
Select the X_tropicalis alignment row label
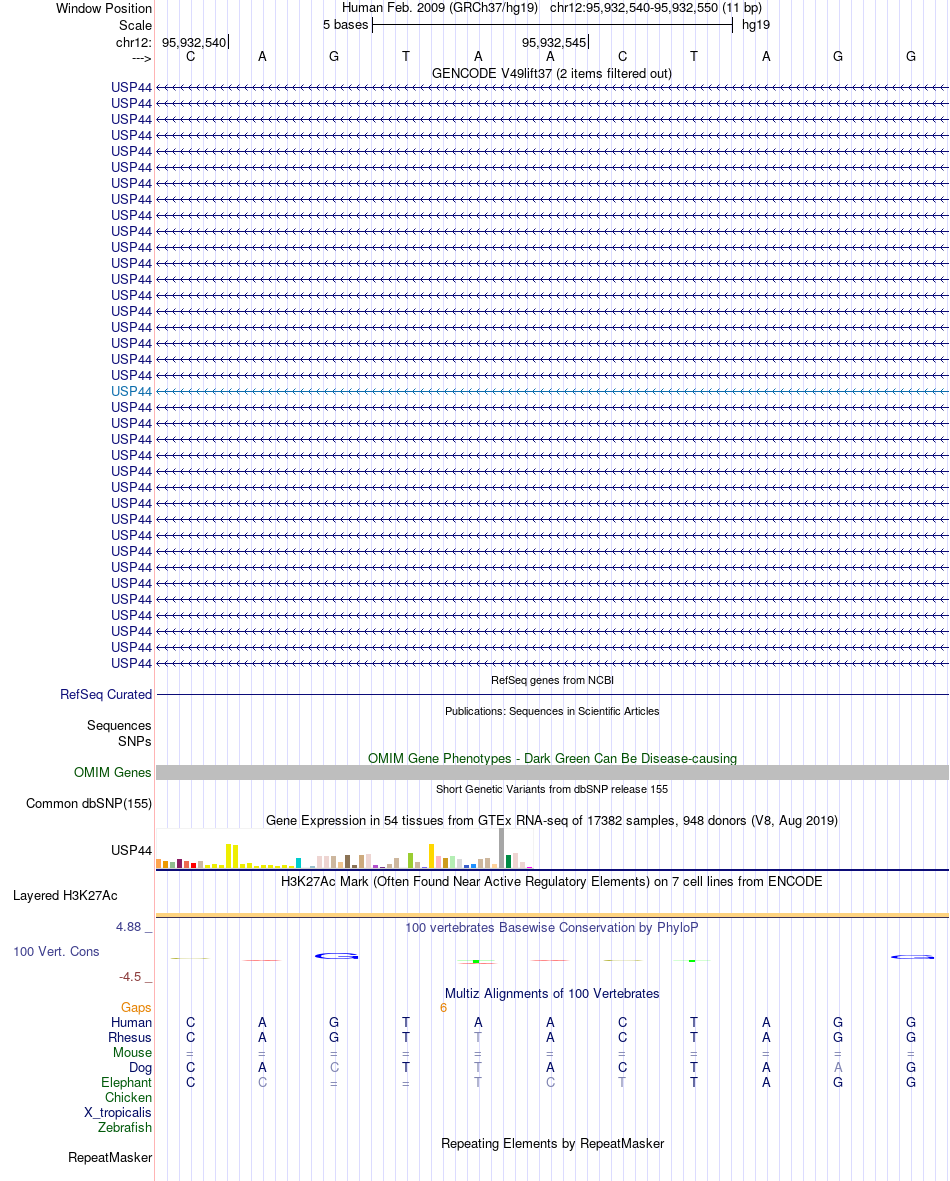pyautogui.click(x=118, y=1112)
